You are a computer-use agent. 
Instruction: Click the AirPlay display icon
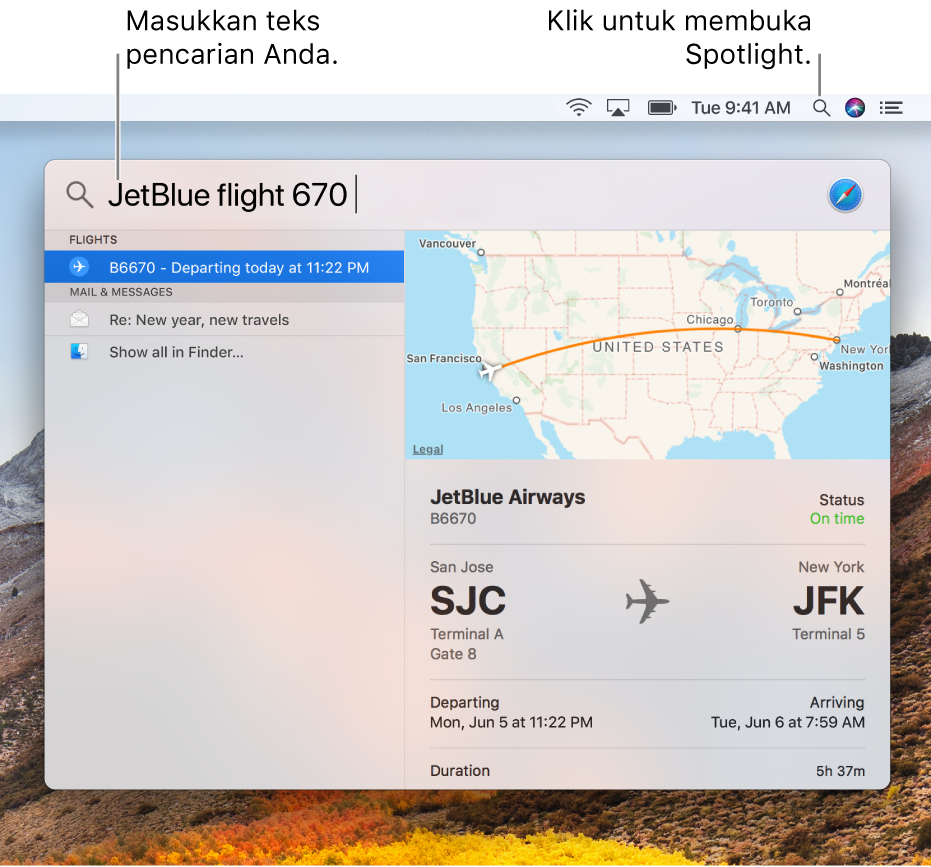[618, 108]
